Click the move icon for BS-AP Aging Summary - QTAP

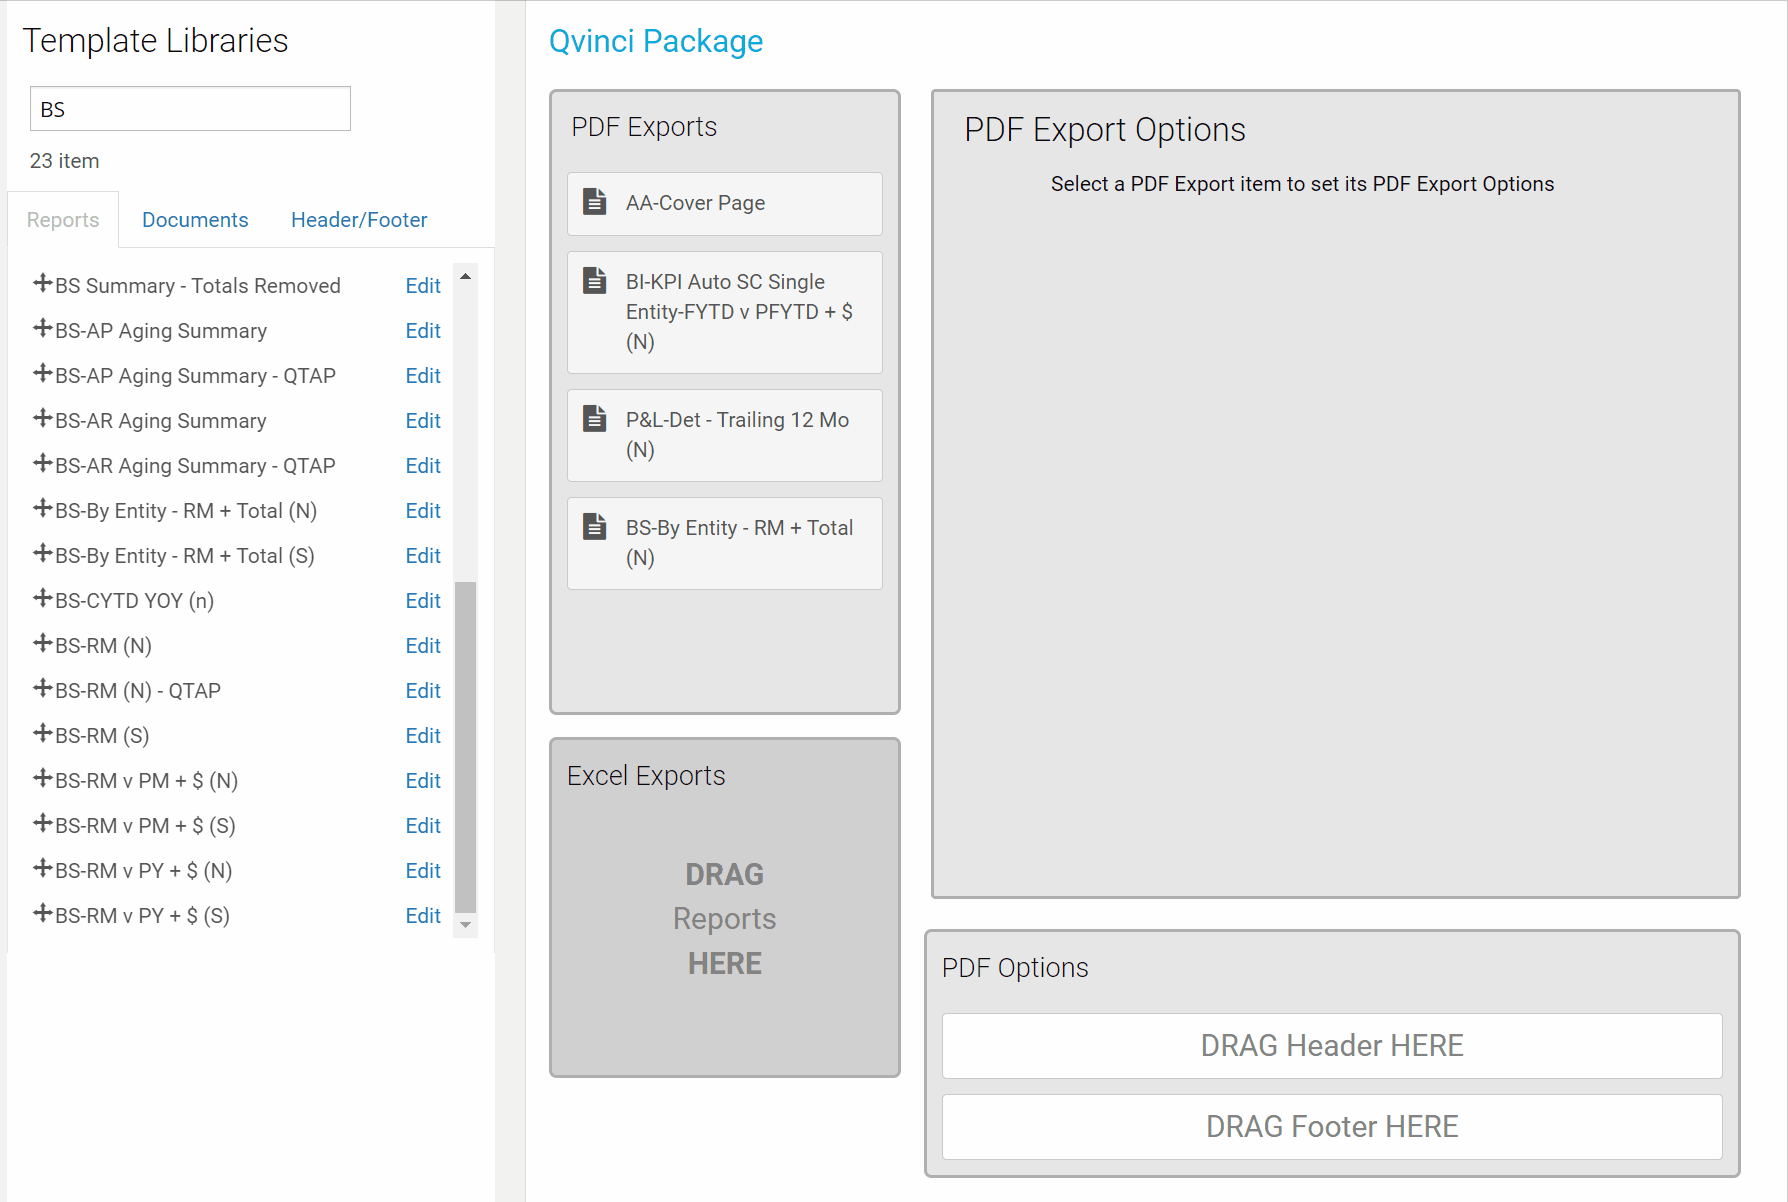42,373
